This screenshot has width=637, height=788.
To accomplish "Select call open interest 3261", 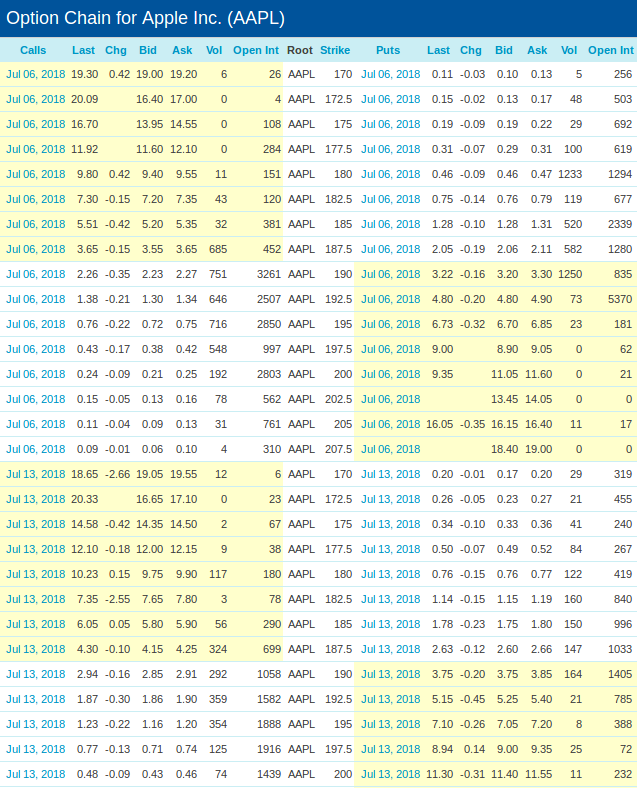I will click(x=269, y=274).
